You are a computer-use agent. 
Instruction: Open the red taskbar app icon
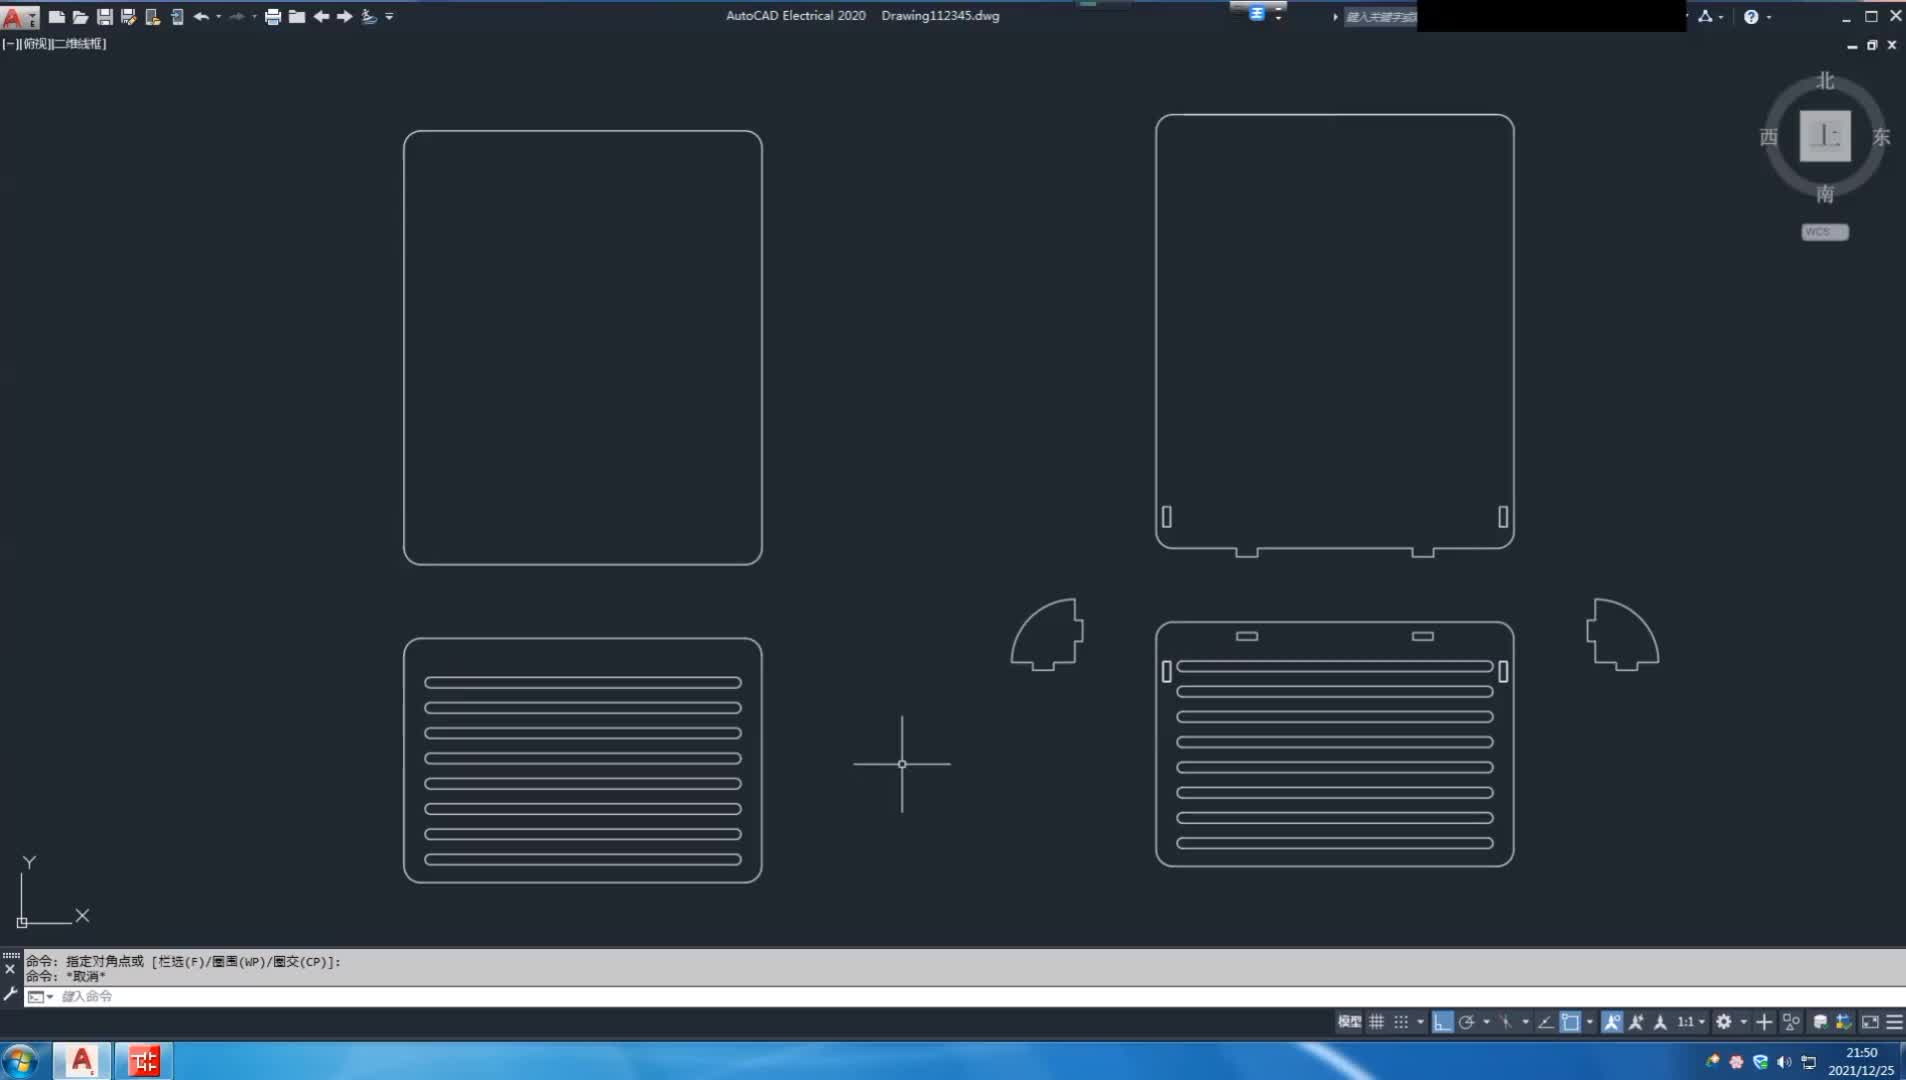tap(143, 1060)
